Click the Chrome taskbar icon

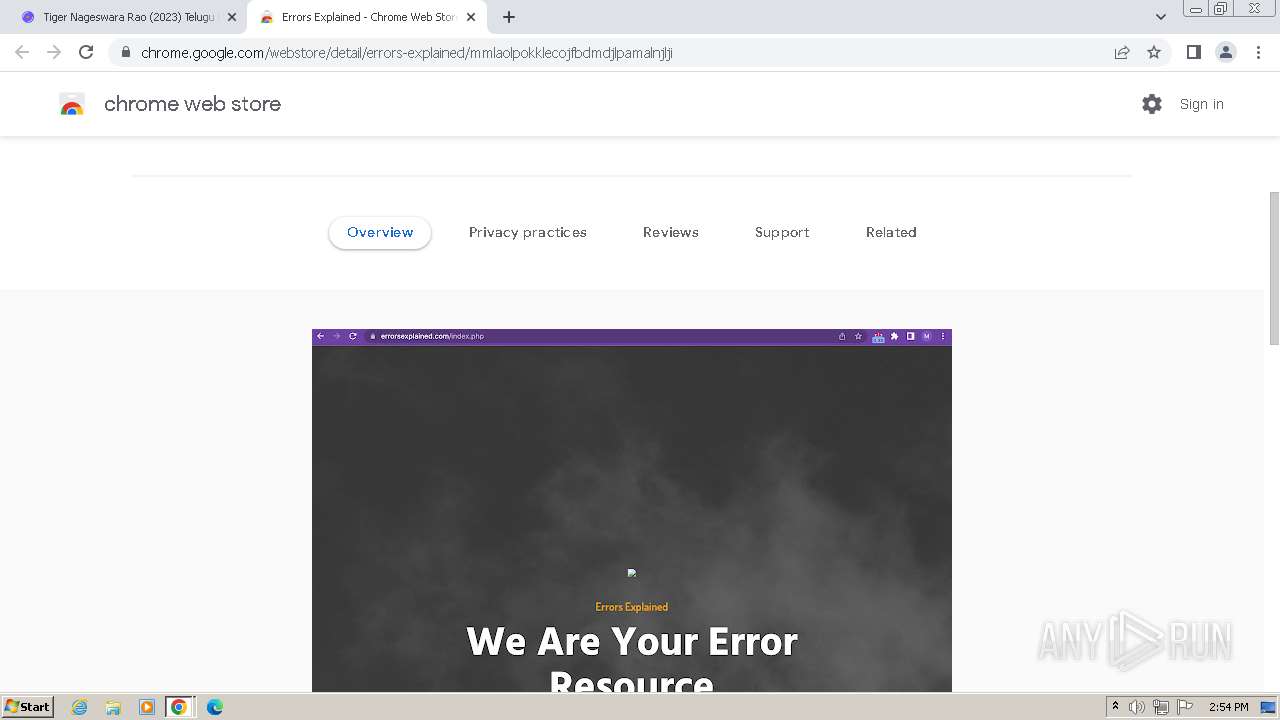[x=179, y=707]
